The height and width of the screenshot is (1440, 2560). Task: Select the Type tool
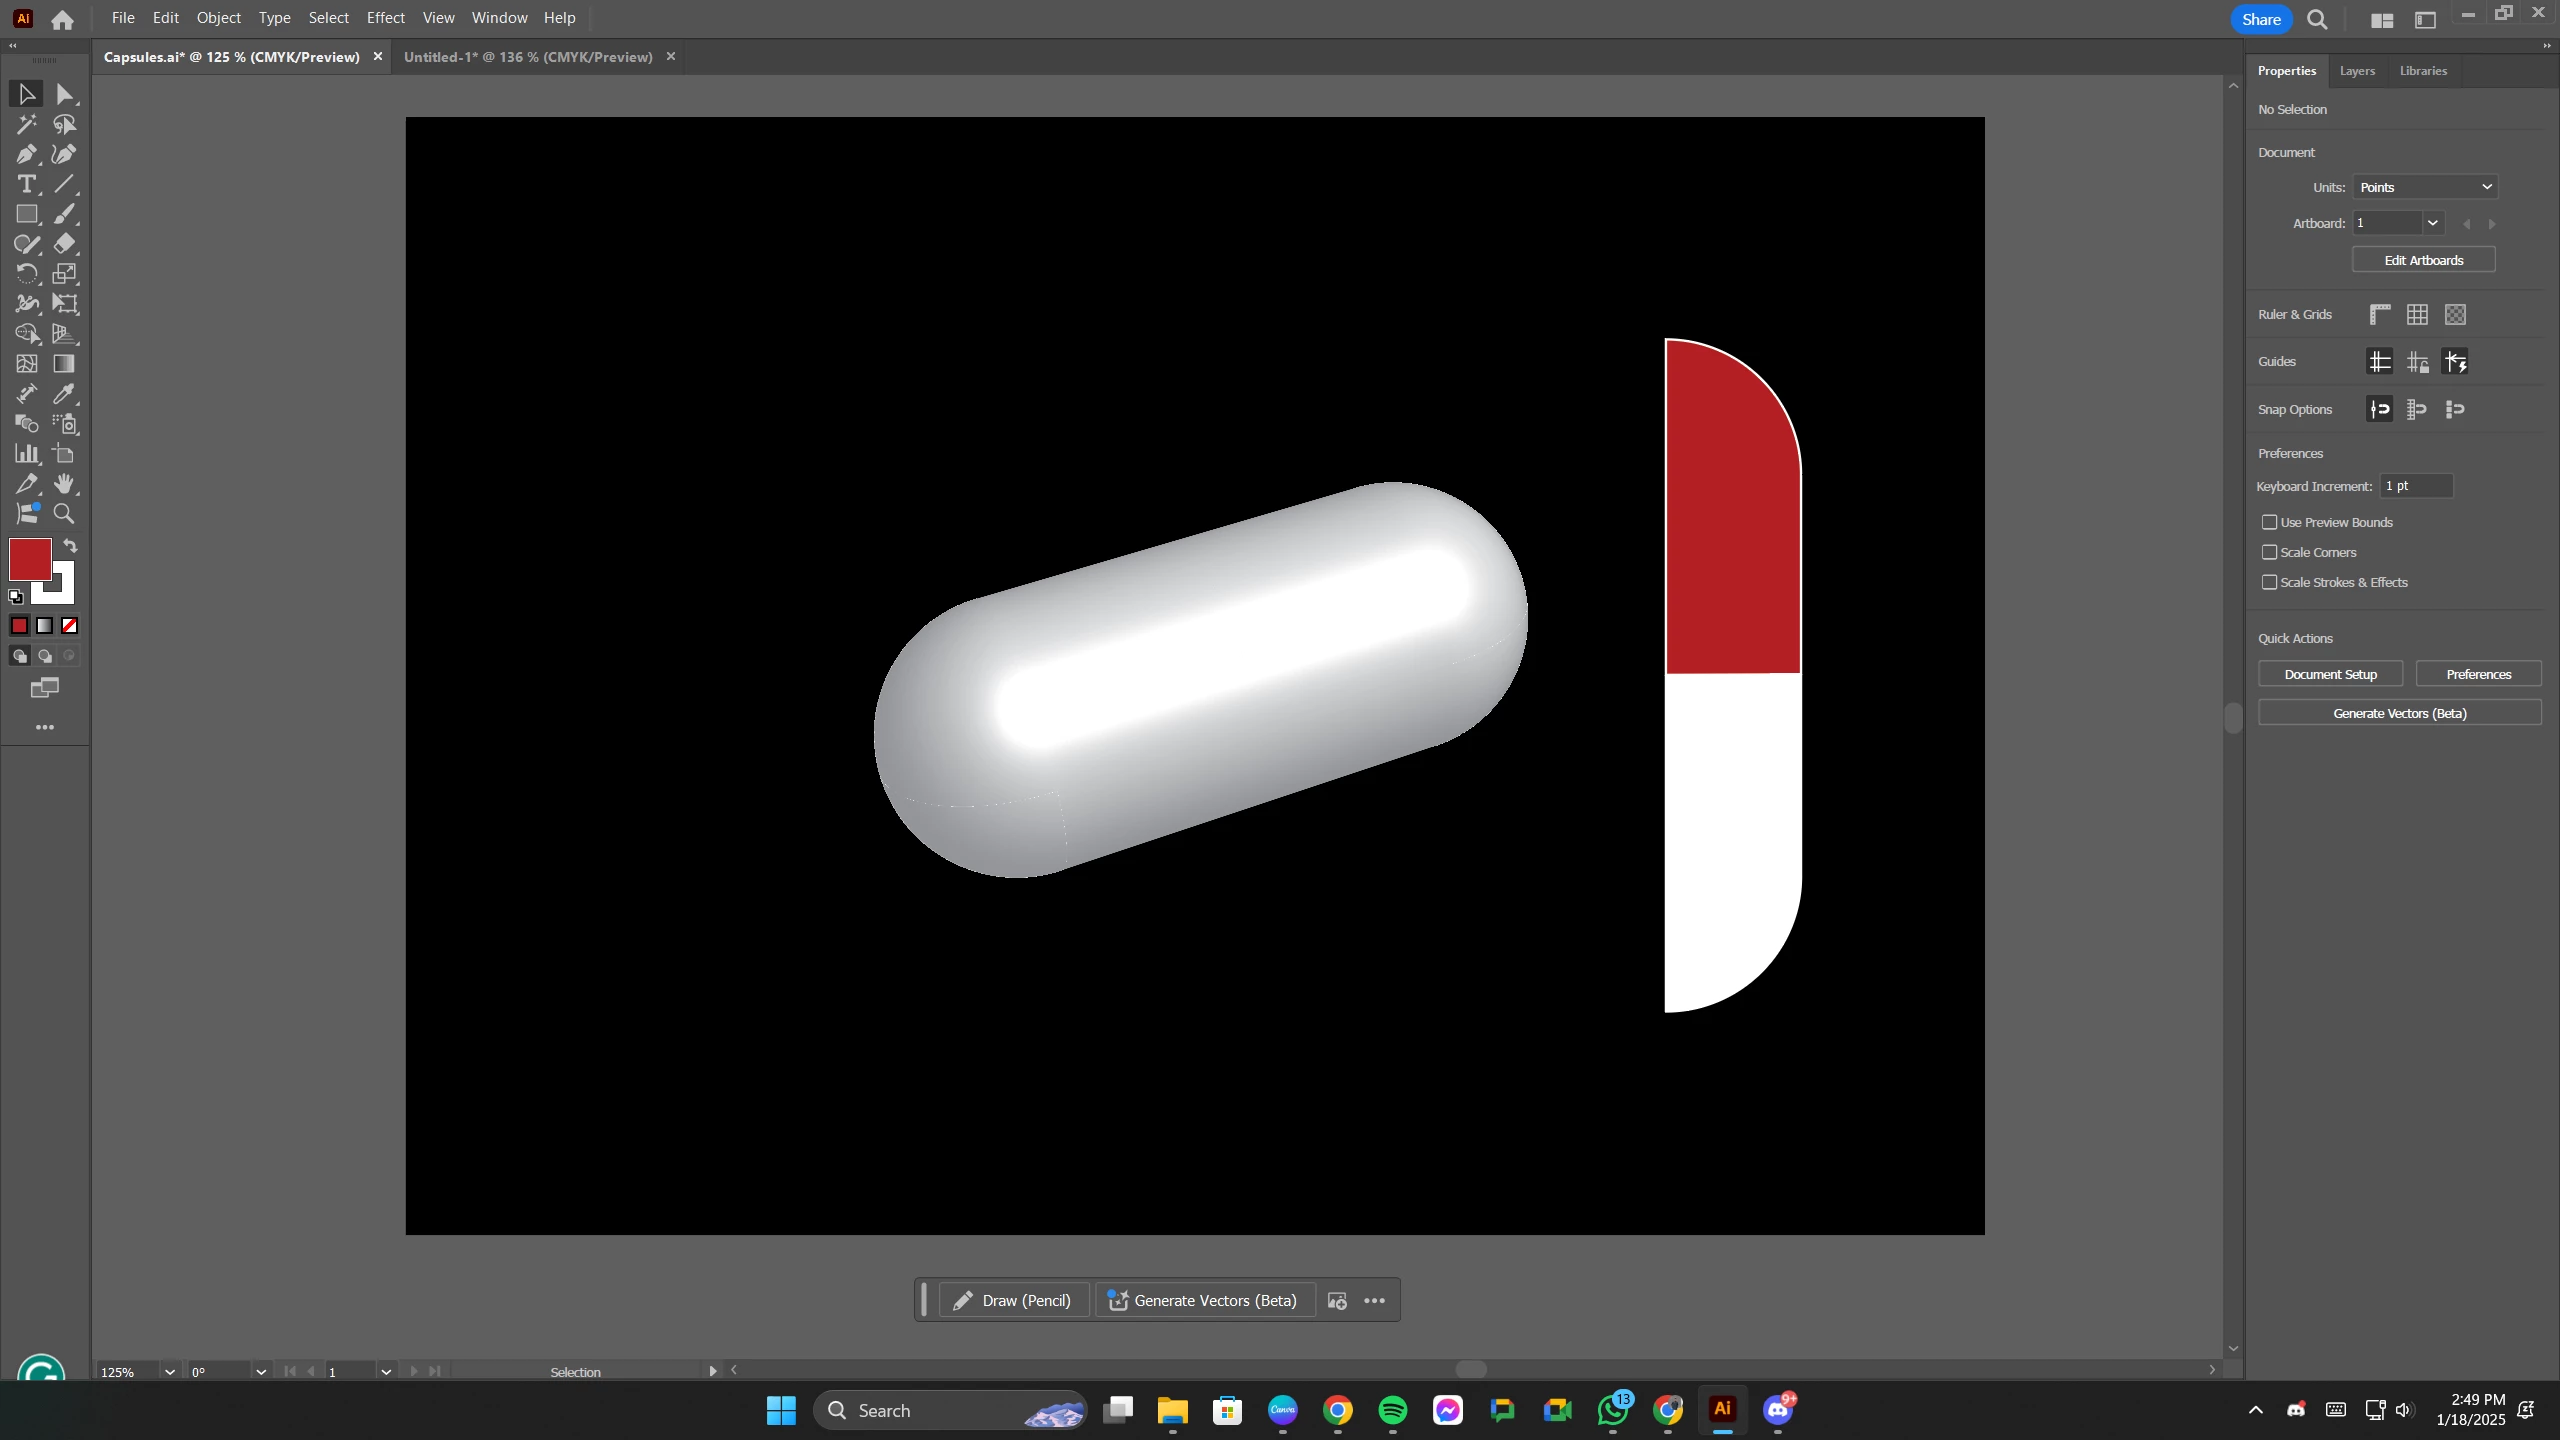(26, 184)
